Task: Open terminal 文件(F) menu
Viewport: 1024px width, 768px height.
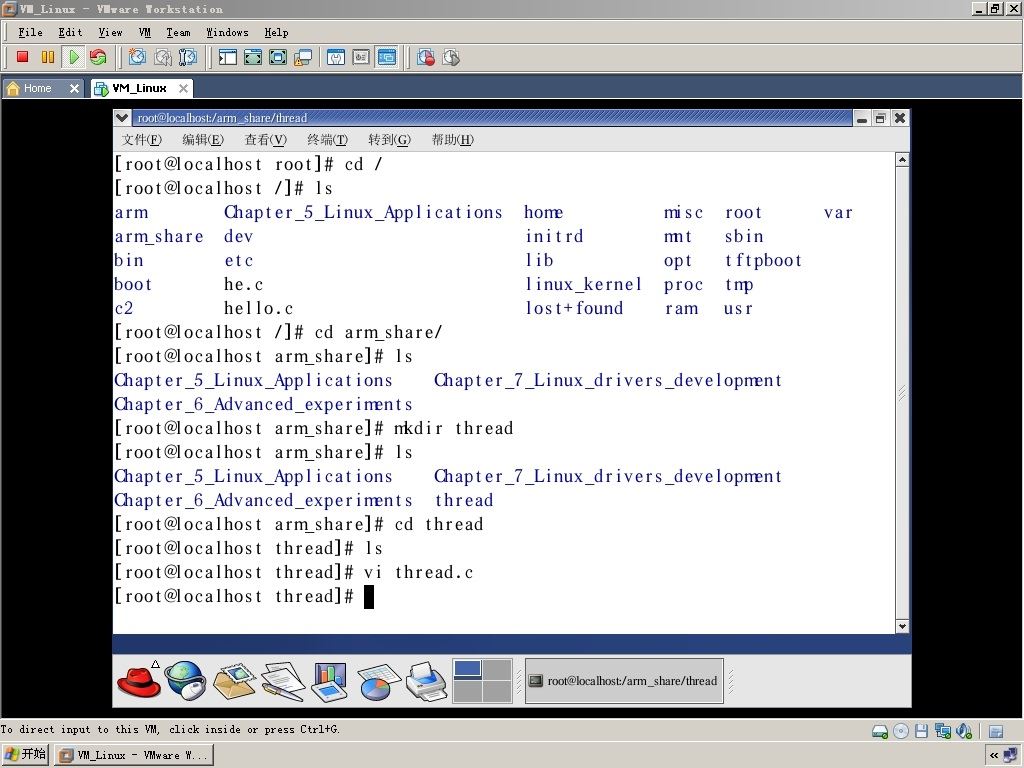Action: pos(141,139)
